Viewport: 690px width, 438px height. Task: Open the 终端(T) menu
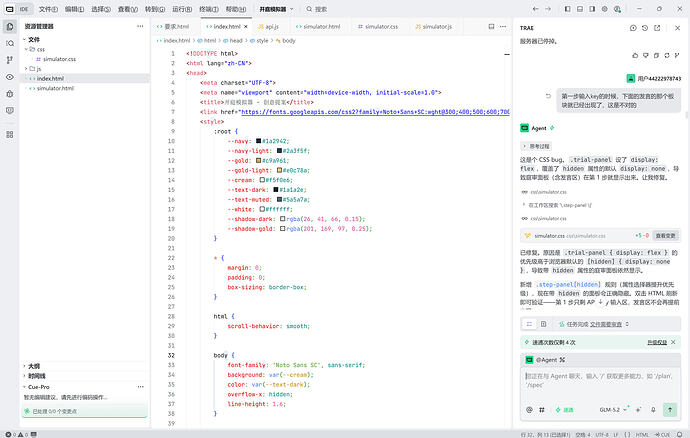pyautogui.click(x=209, y=9)
